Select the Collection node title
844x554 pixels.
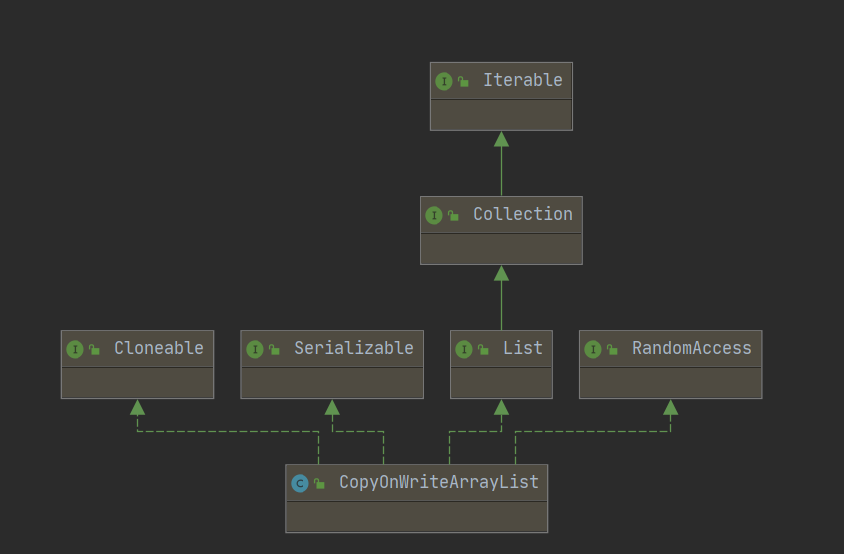point(522,214)
